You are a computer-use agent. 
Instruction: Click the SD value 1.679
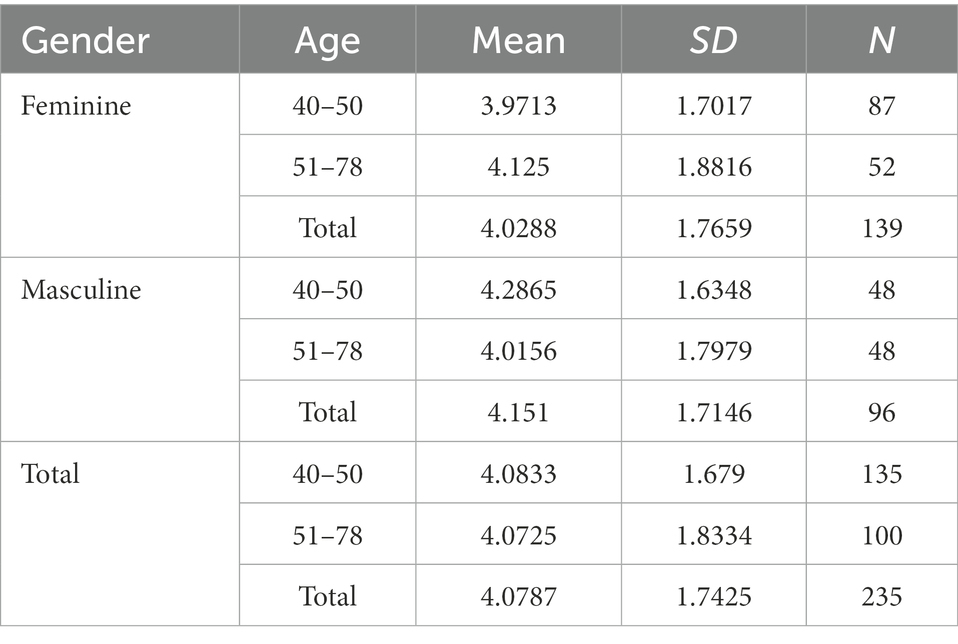point(714,474)
